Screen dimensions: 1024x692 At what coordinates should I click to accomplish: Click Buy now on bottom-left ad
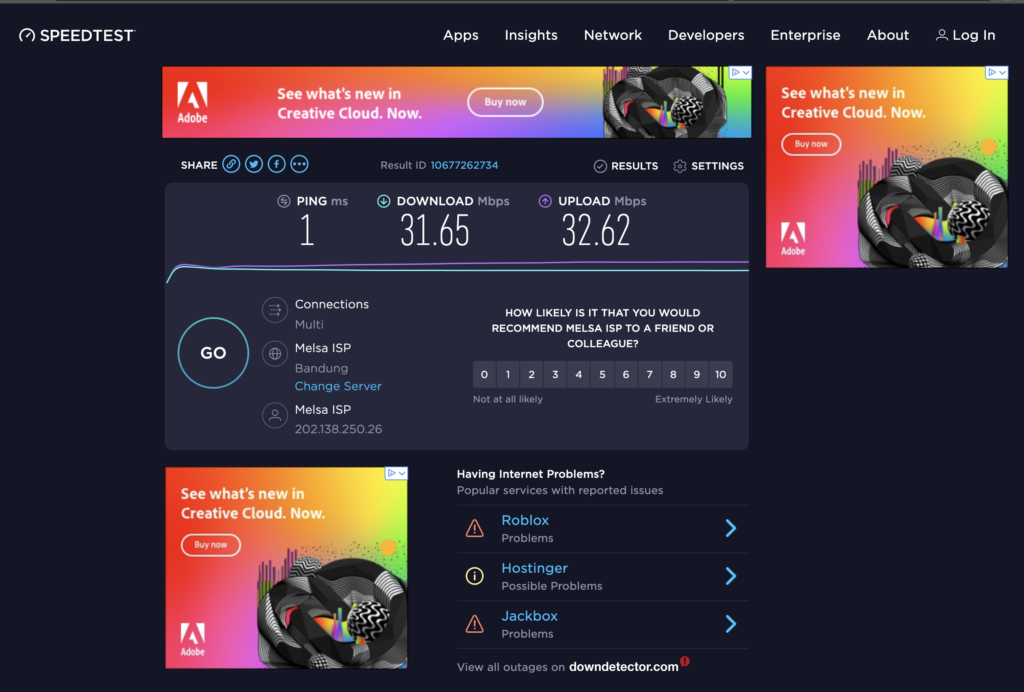pos(211,544)
